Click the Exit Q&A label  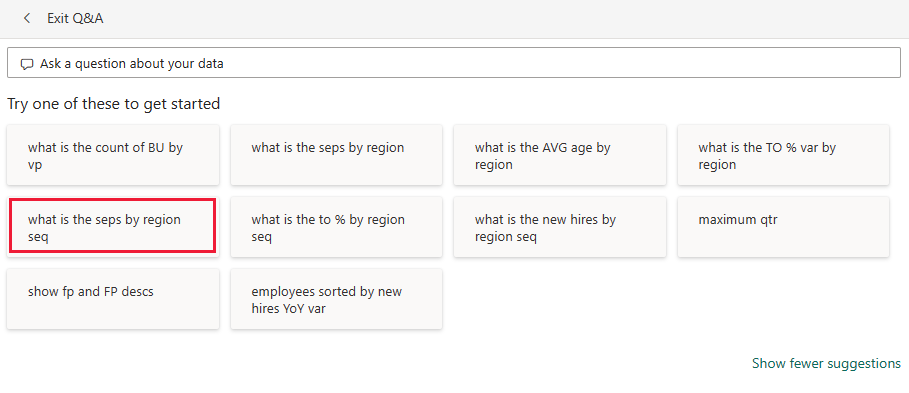(x=75, y=19)
